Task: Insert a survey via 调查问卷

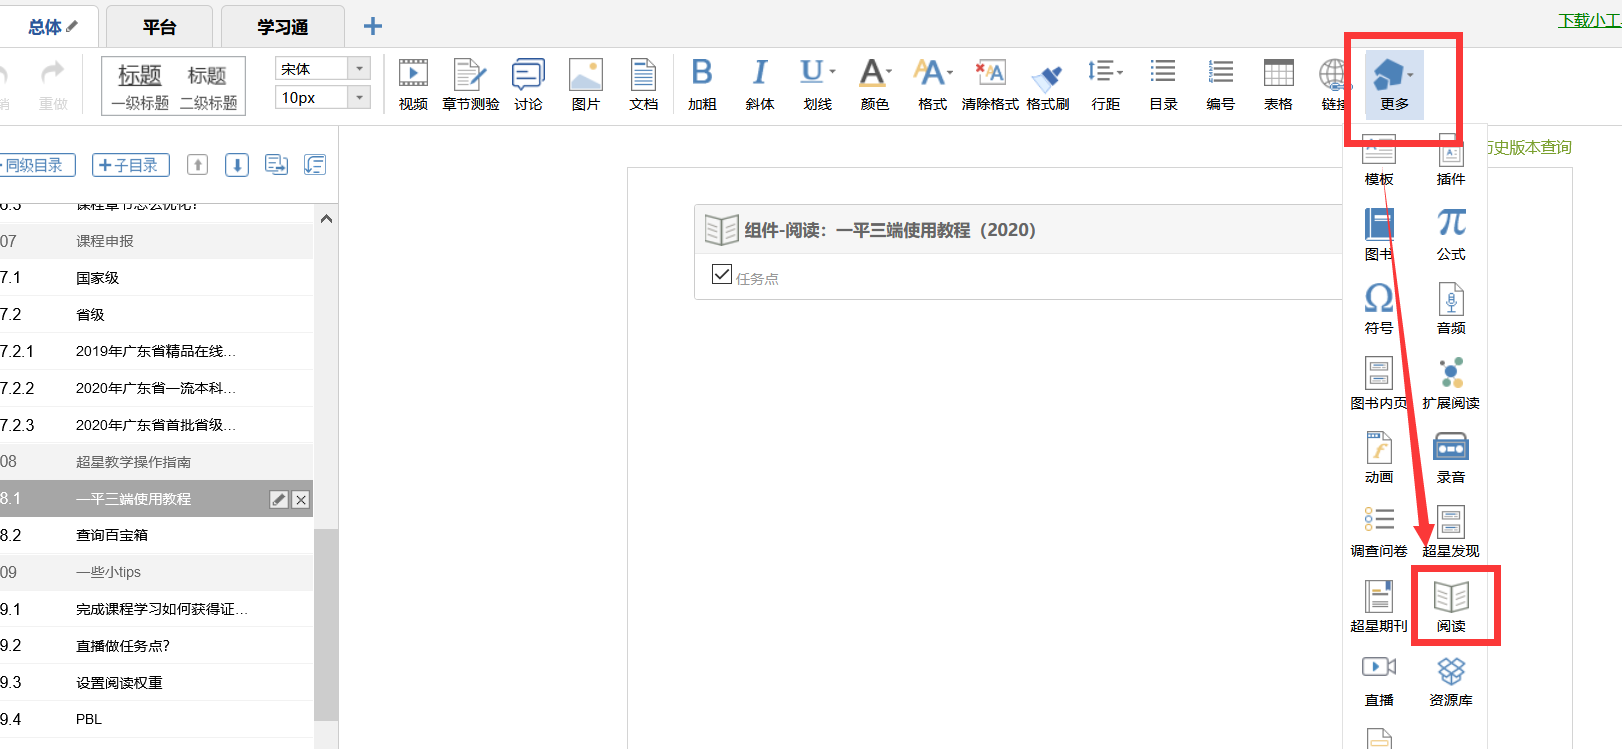Action: point(1379,531)
